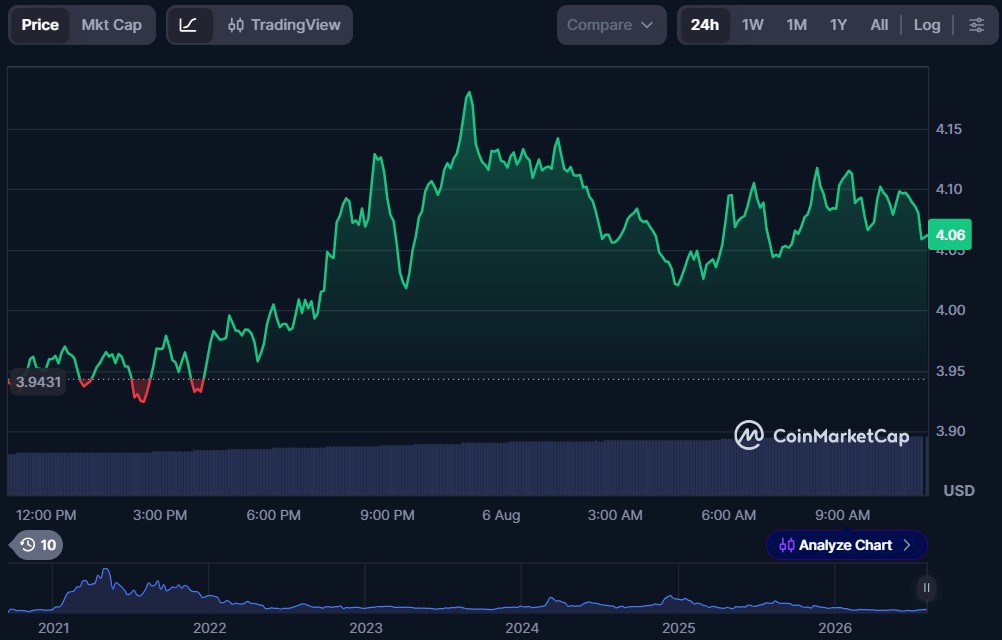The width and height of the screenshot is (1002, 640).
Task: Select 1Y time range
Action: [x=838, y=25]
